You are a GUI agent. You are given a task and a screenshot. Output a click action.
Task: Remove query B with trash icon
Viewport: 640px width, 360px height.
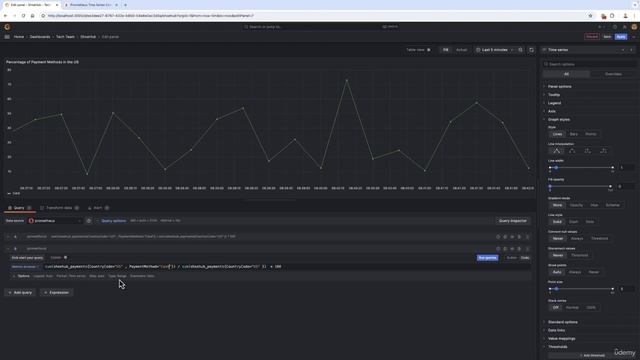pyautogui.click(x=519, y=249)
